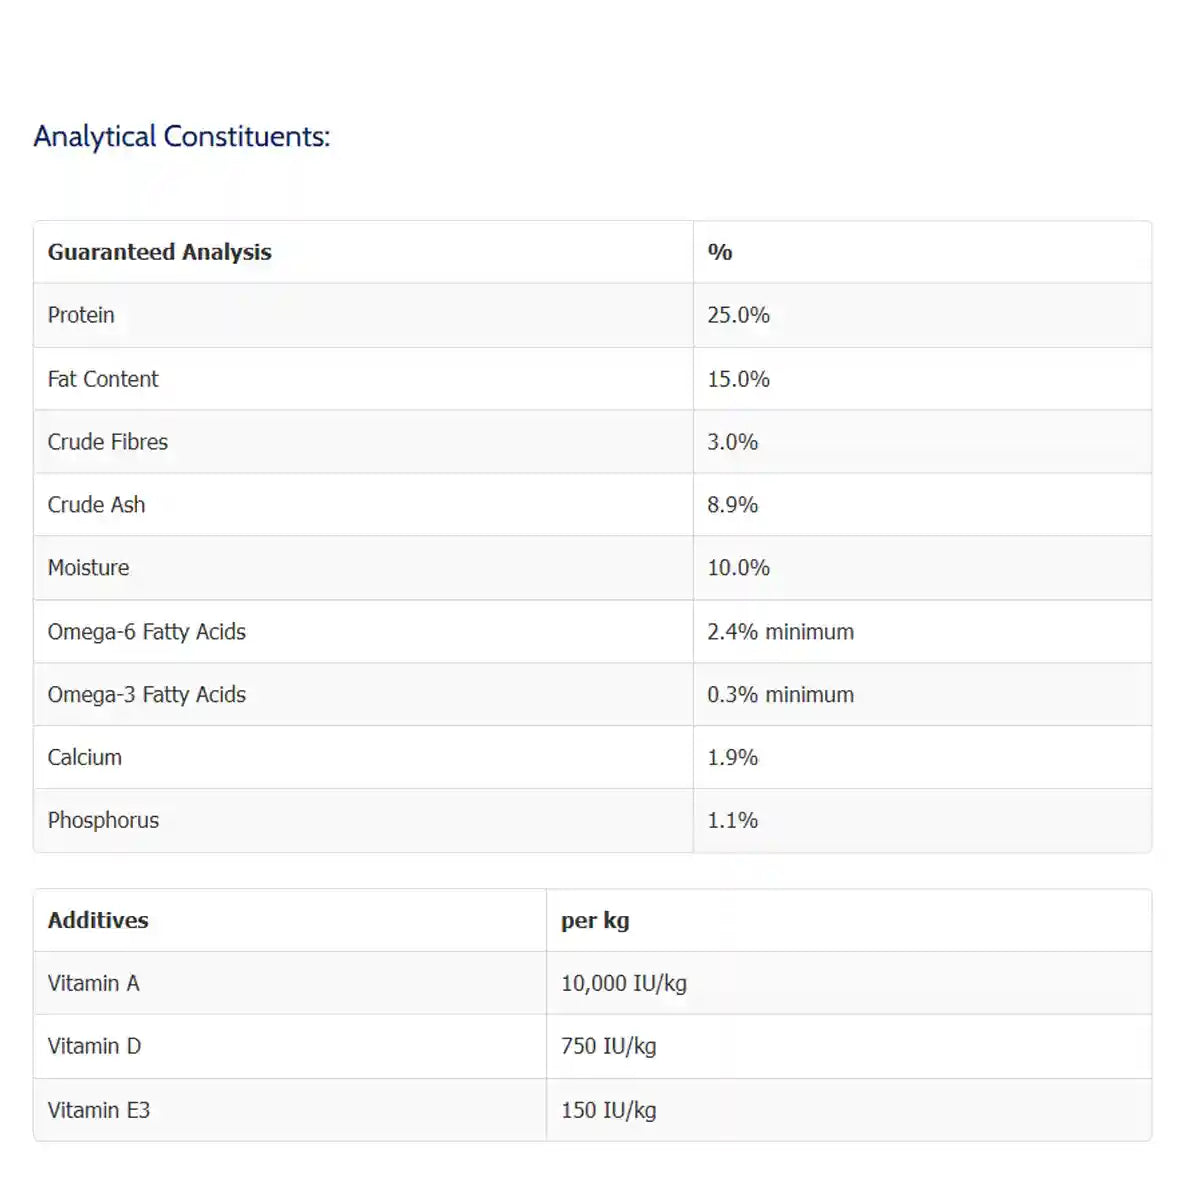Click the Vitamin A row label

[93, 984]
